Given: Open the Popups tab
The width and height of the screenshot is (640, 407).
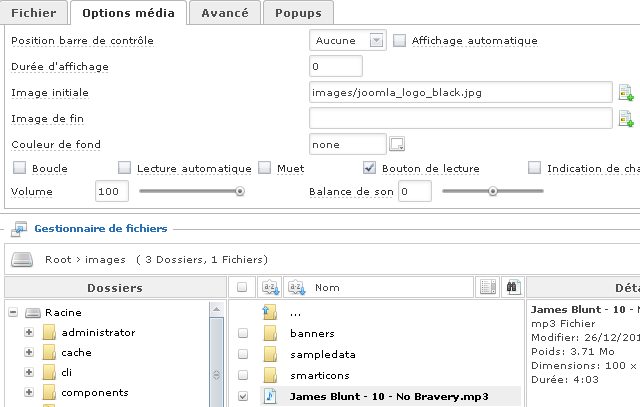Looking at the screenshot, I should [297, 13].
